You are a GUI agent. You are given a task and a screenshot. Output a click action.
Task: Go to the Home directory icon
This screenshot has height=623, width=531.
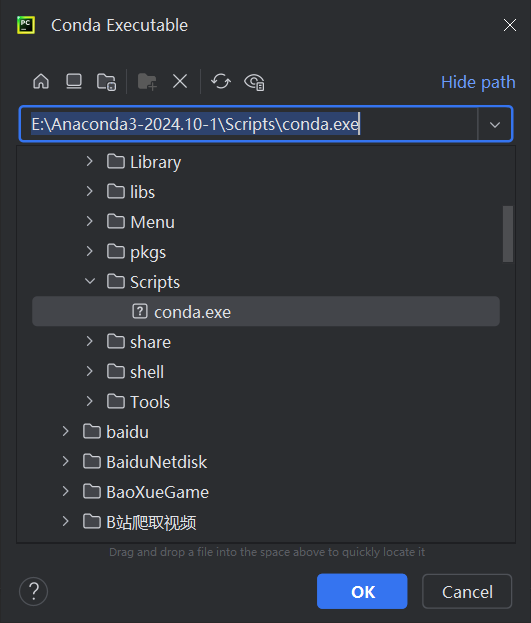click(41, 82)
